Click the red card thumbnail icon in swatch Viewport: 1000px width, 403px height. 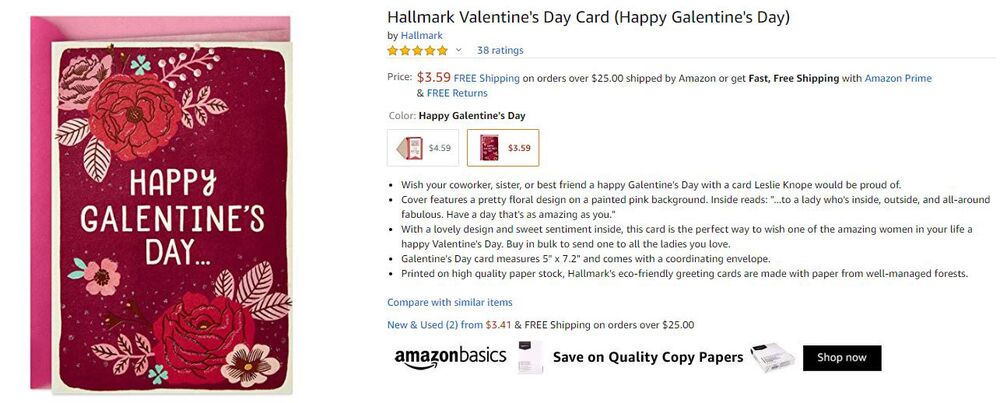[x=489, y=148]
